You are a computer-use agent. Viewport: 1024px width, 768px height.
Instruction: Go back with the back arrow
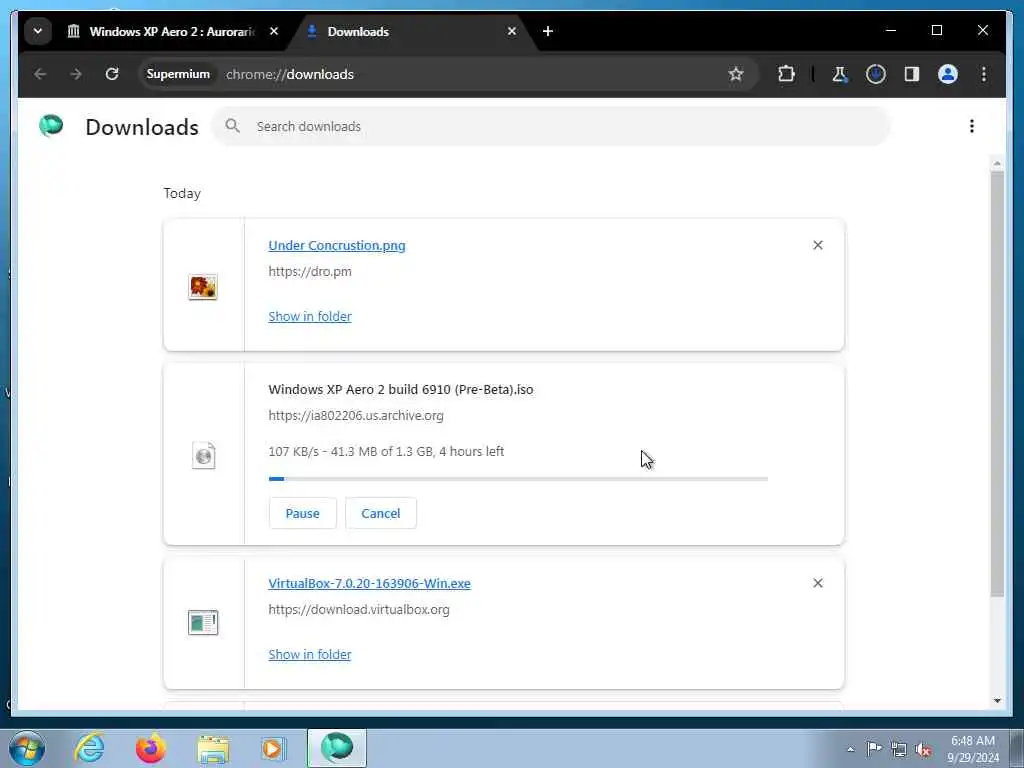tap(40, 74)
